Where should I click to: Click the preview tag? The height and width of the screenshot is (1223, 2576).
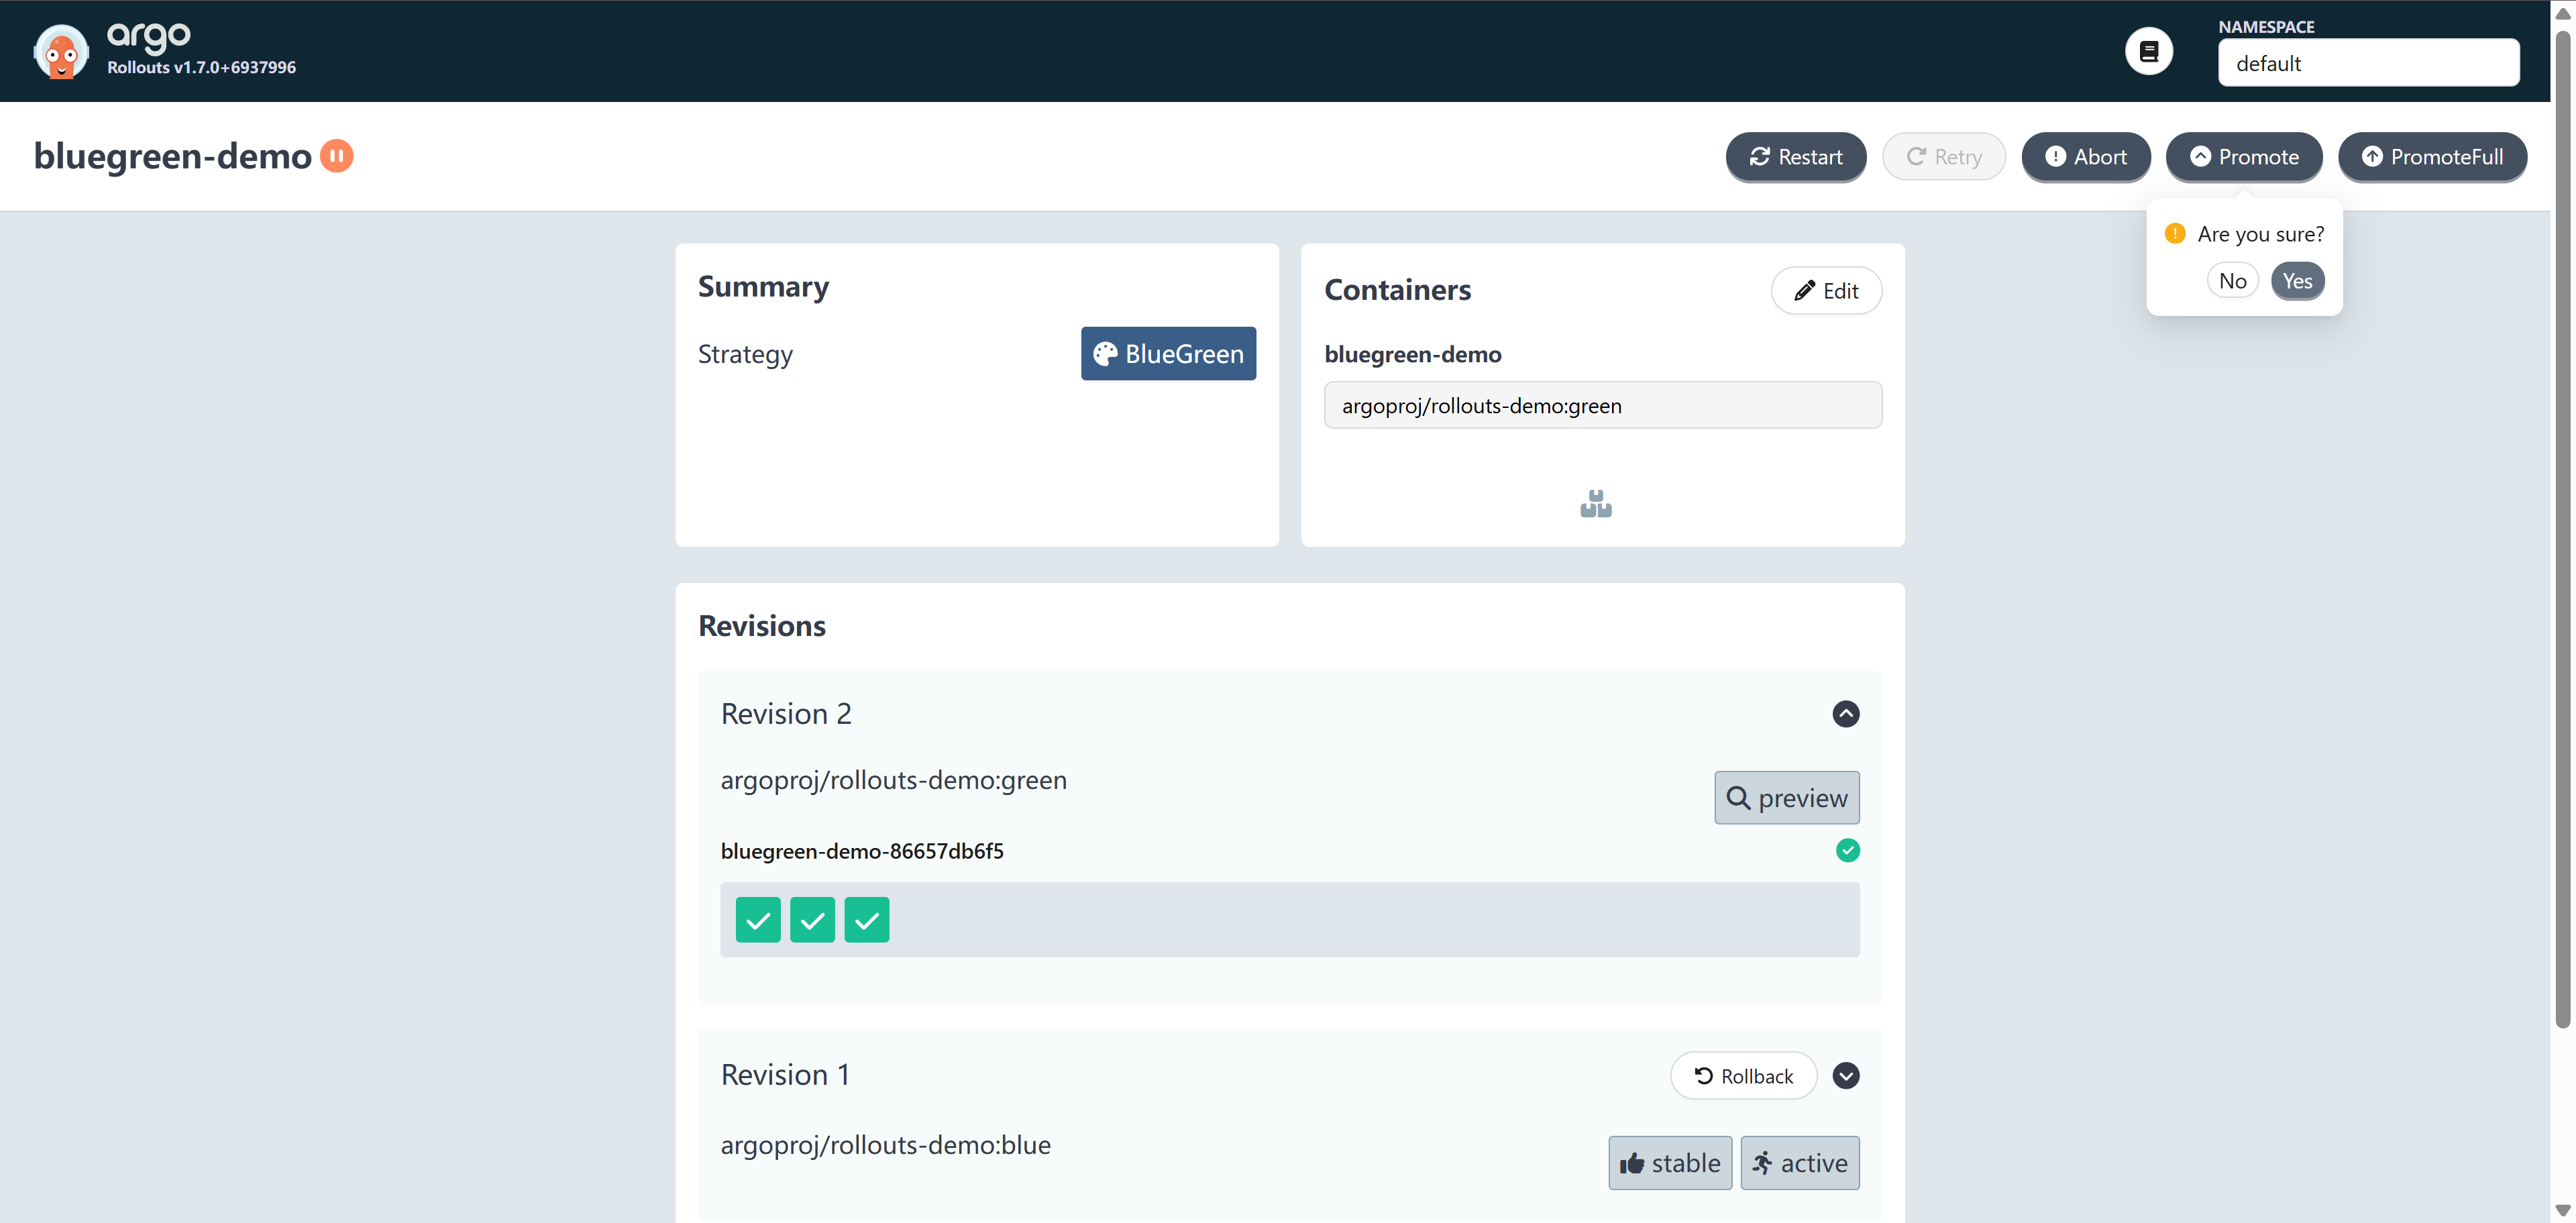tap(1787, 798)
